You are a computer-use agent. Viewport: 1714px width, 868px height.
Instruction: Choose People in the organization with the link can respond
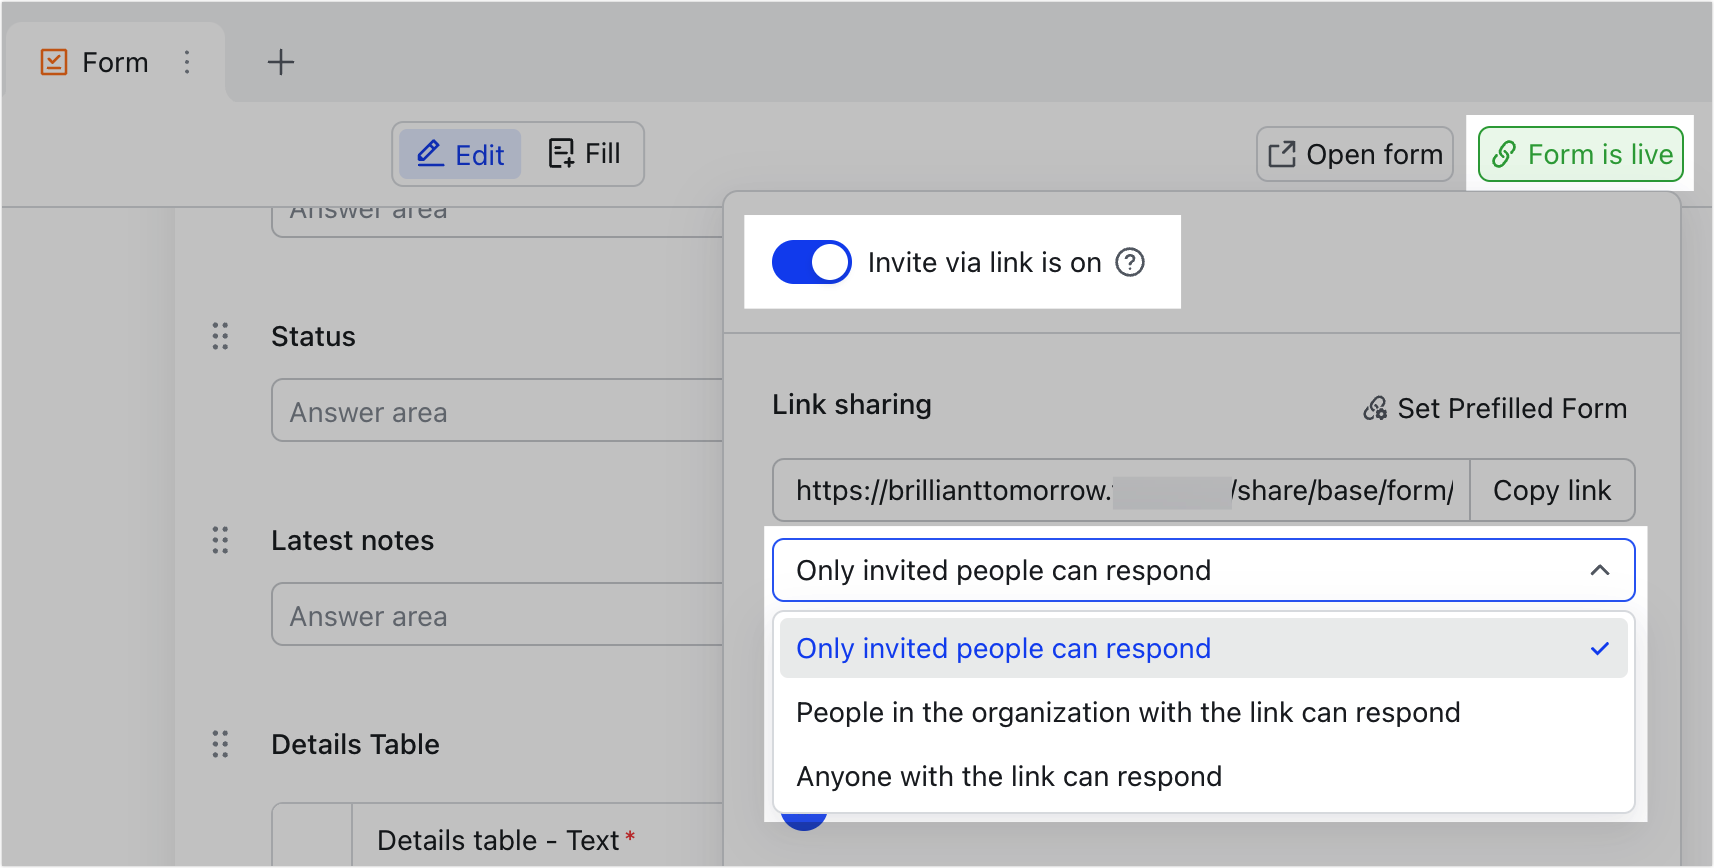1204,712
